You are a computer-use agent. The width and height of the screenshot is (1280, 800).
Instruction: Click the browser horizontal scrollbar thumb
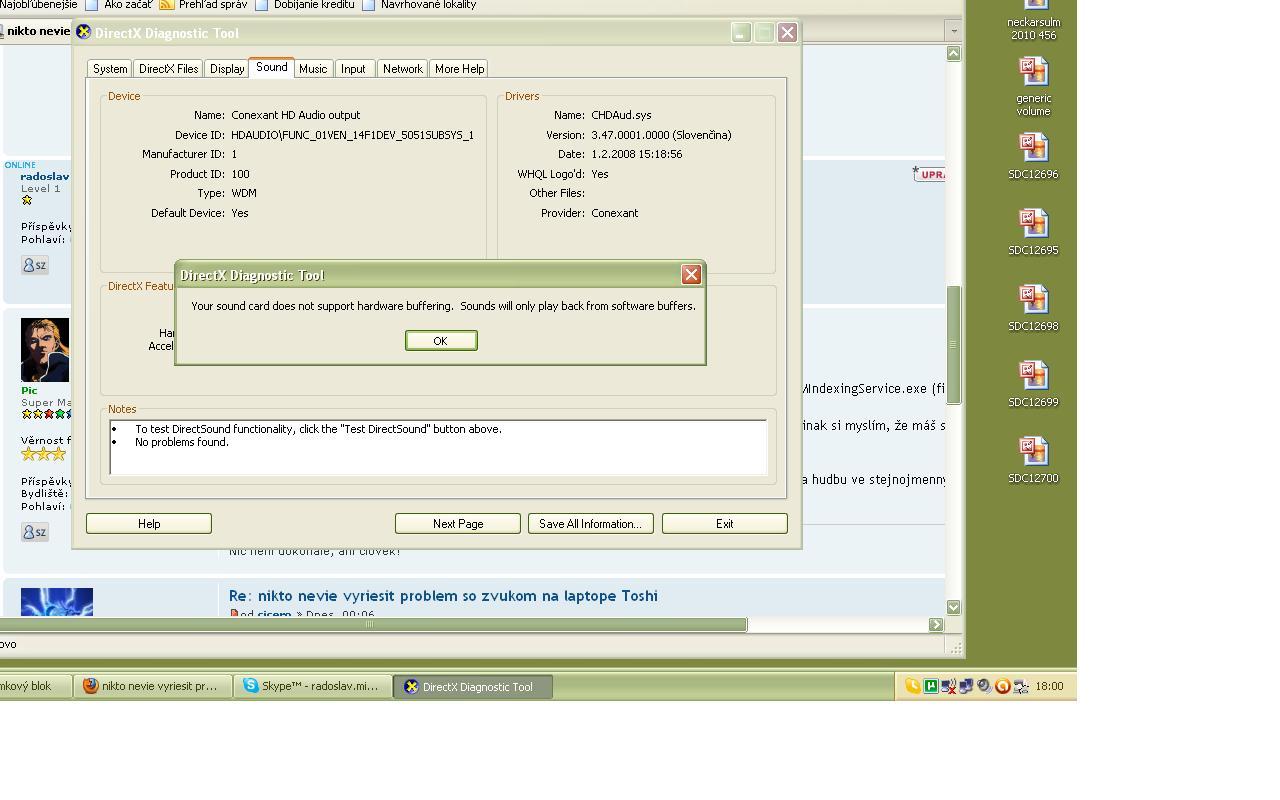click(x=372, y=625)
